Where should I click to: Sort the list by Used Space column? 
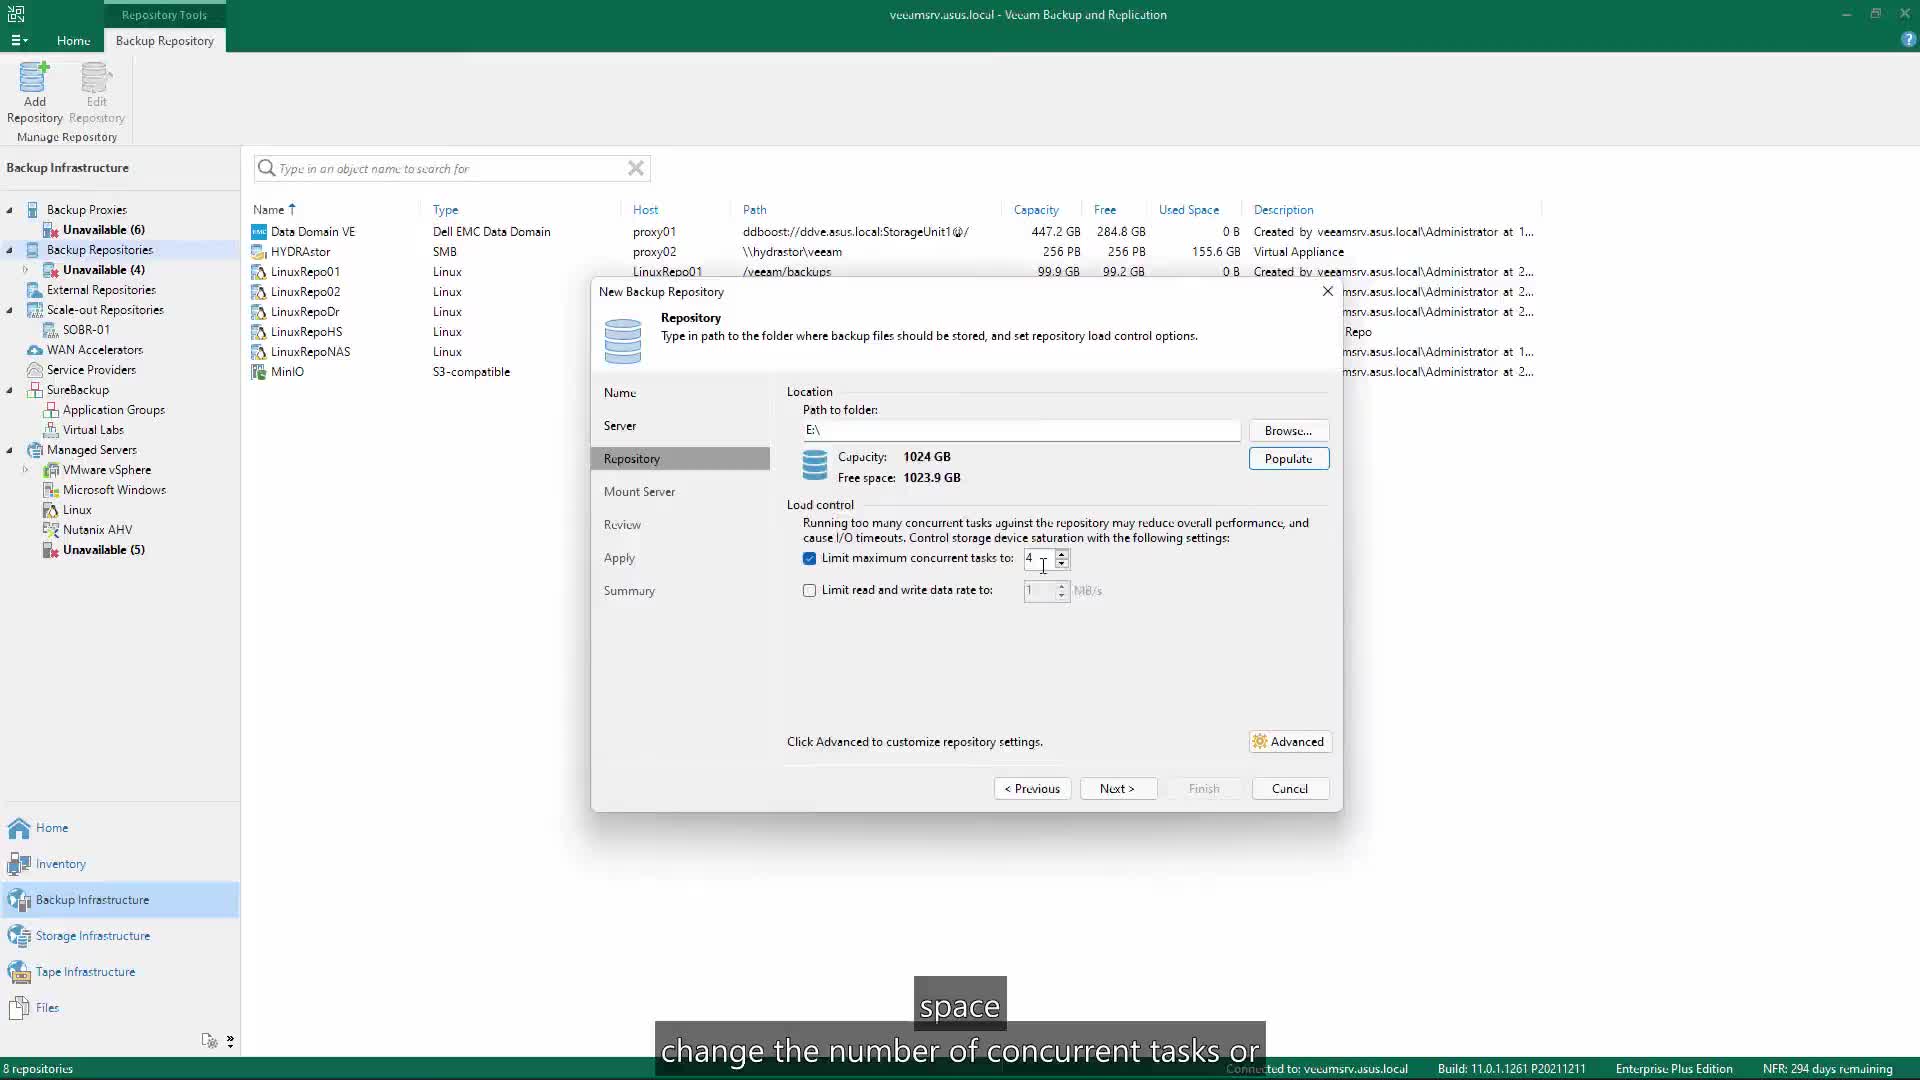1188,210
